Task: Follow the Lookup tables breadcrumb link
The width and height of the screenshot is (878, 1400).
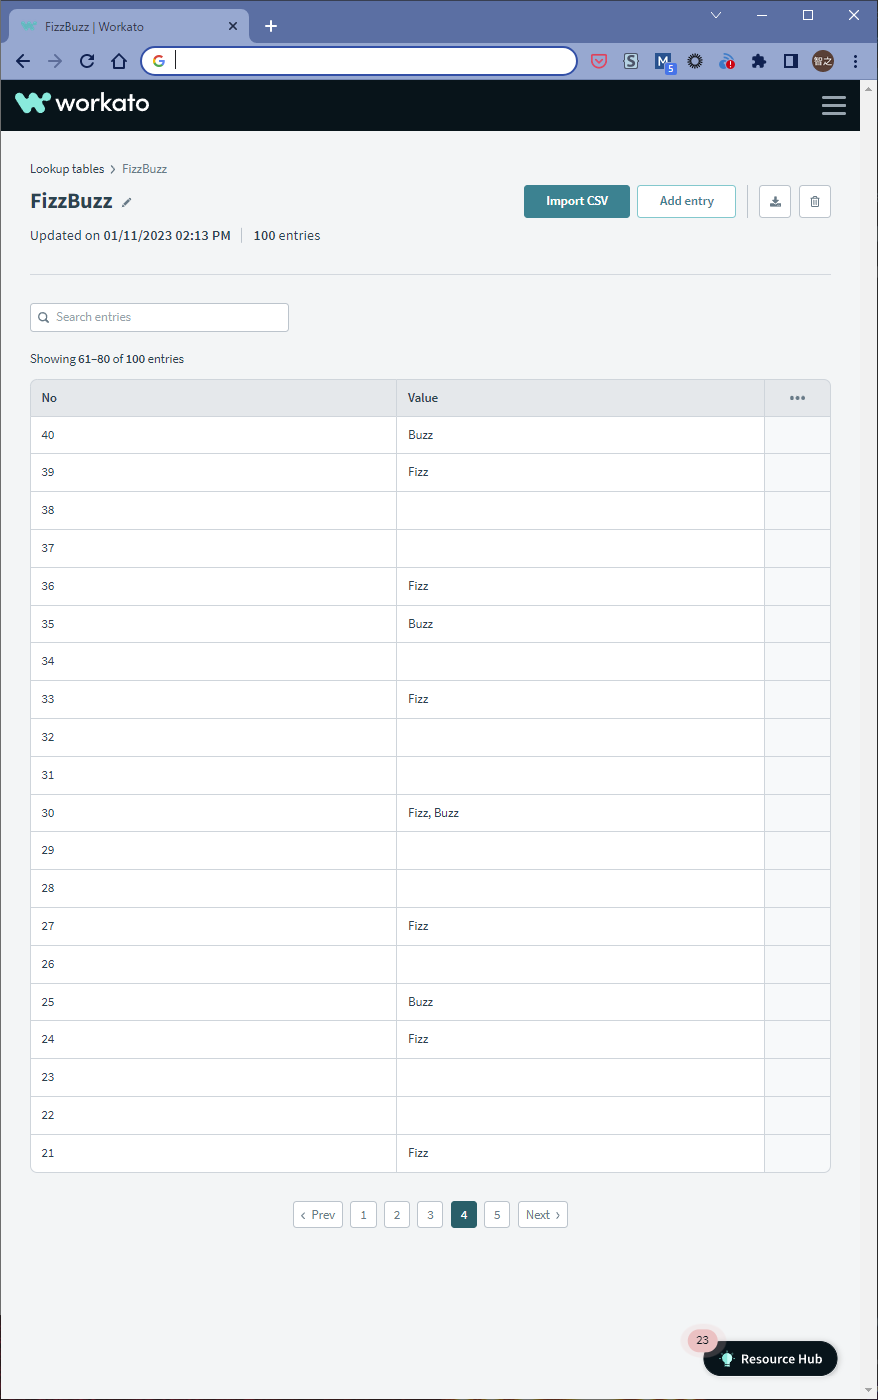Action: pyautogui.click(x=67, y=169)
